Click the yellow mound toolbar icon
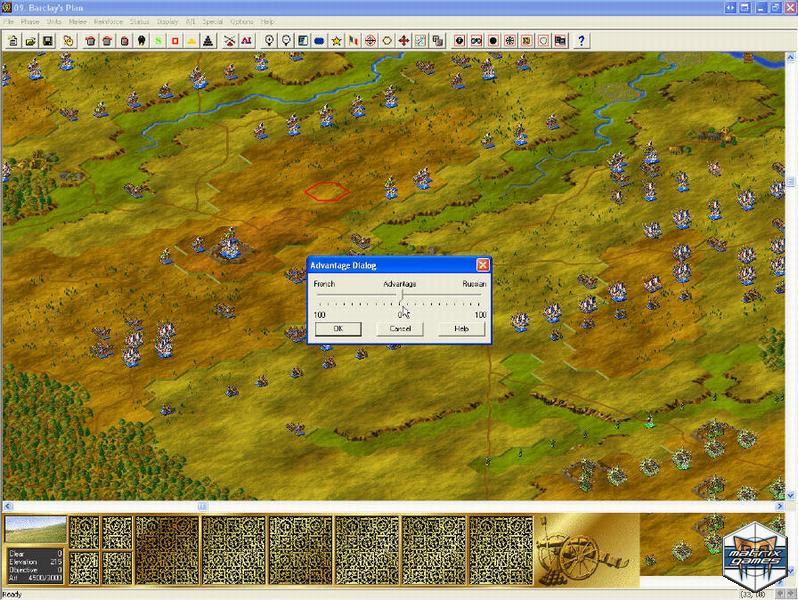The height and width of the screenshot is (600, 798). 191,41
